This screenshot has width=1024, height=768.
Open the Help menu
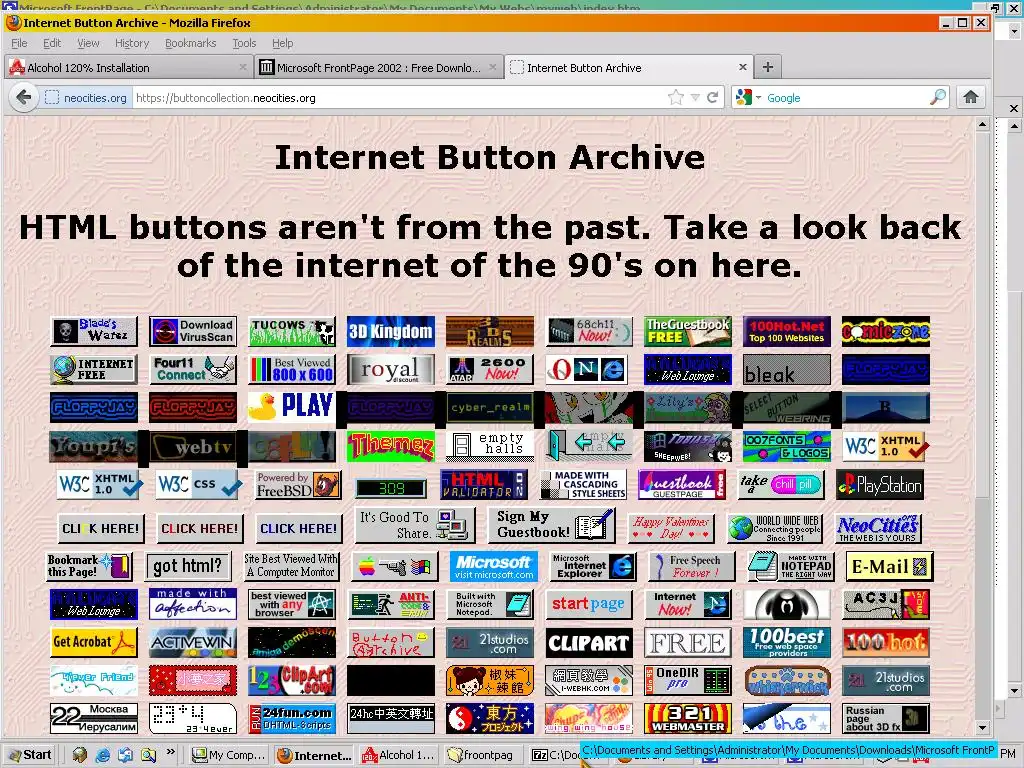282,43
